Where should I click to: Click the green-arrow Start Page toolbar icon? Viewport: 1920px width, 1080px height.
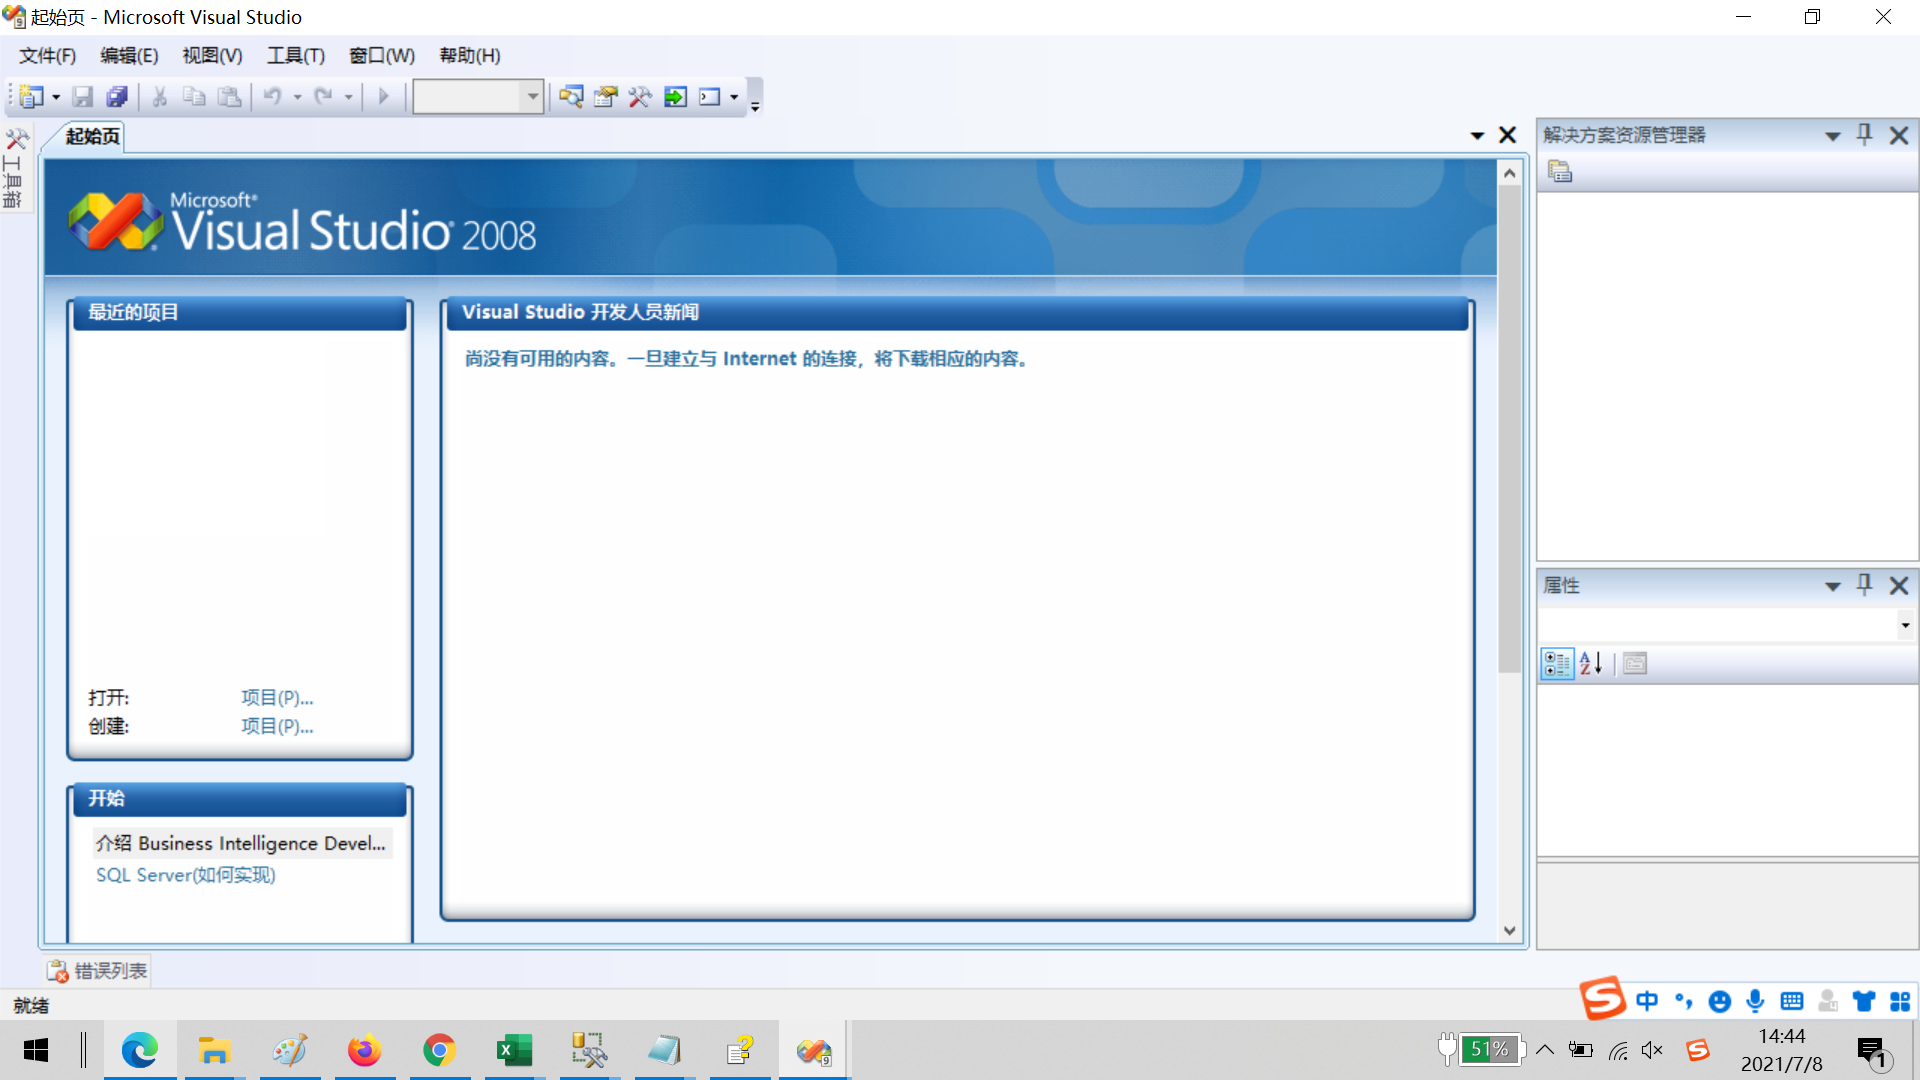(x=676, y=97)
